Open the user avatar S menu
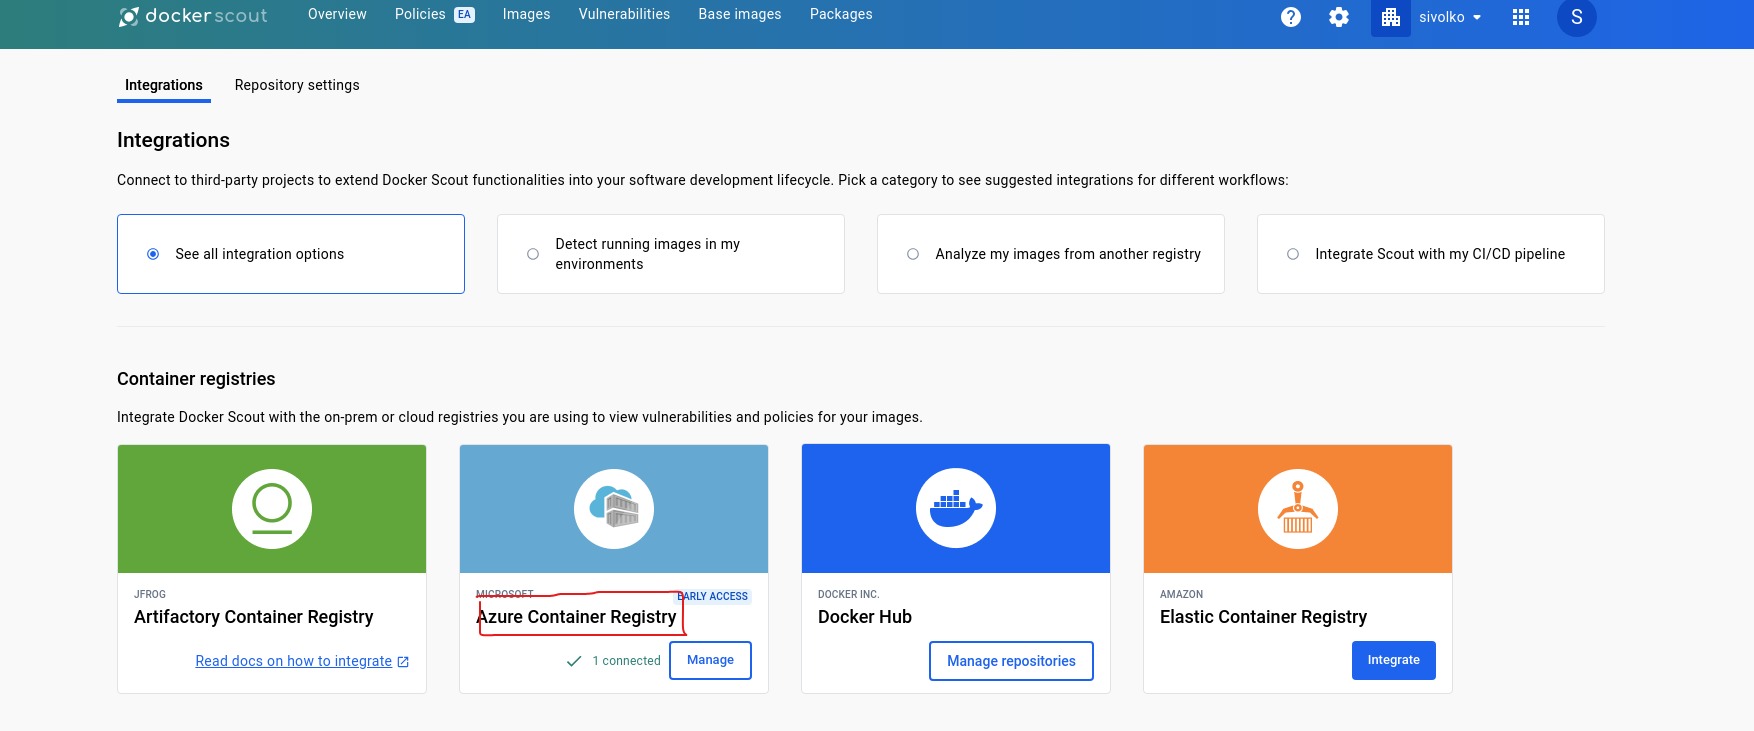 1577,17
